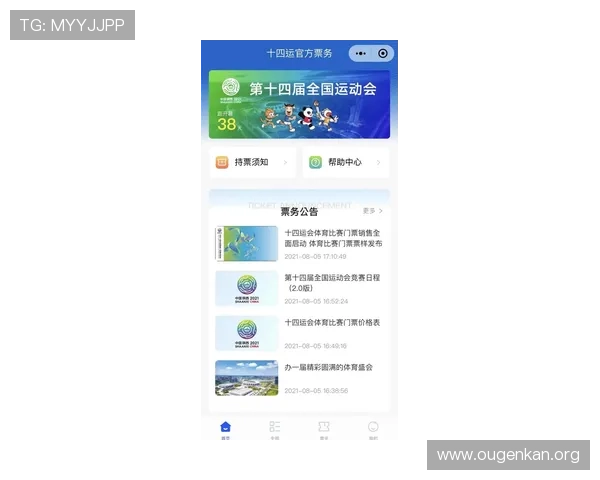Image resolution: width=600 pixels, height=480 pixels.
Task: Open the 第十四届全国运动会 banner
Action: tap(299, 104)
